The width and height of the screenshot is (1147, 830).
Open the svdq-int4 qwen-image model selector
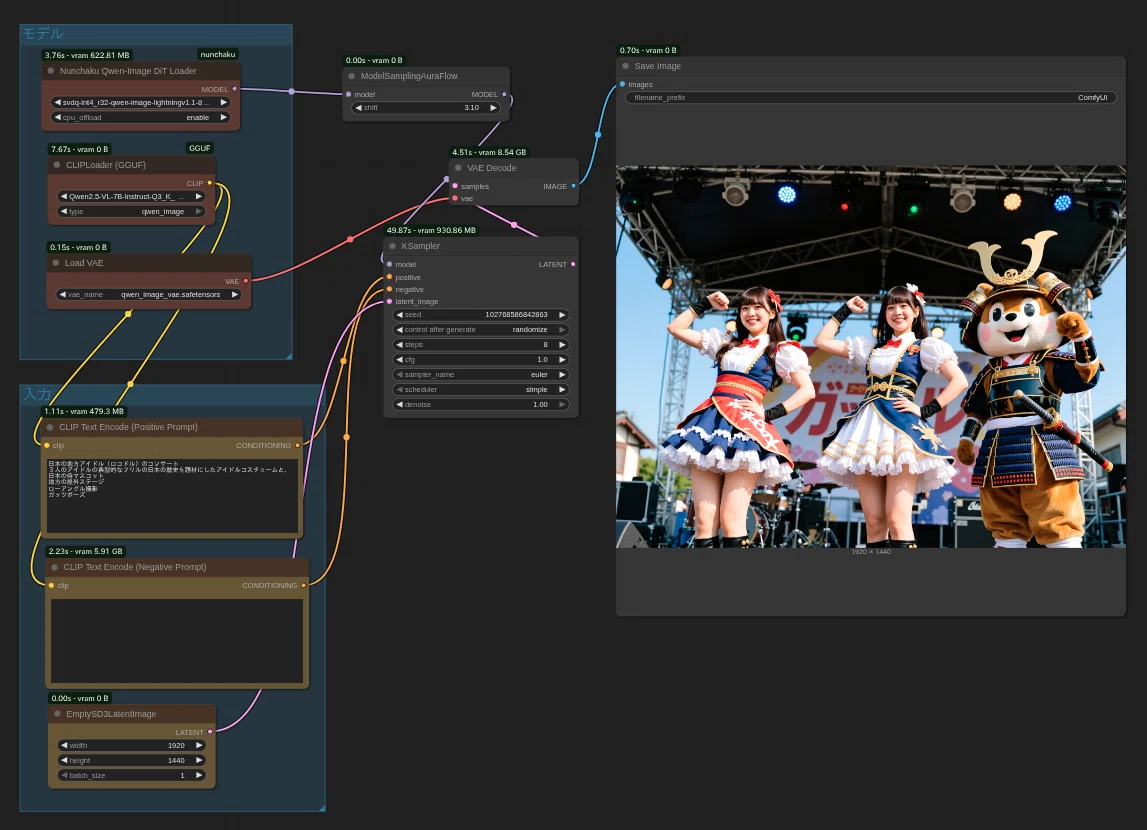pyautogui.click(x=140, y=102)
